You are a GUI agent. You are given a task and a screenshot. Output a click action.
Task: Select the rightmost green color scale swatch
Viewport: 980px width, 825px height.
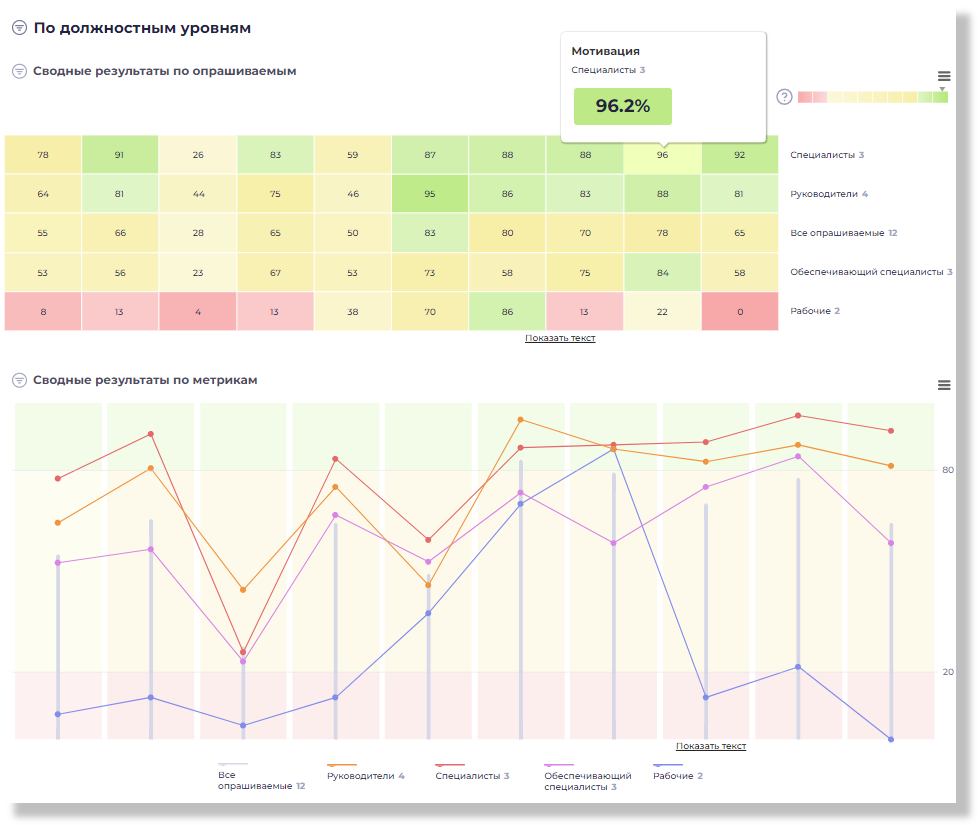(940, 98)
